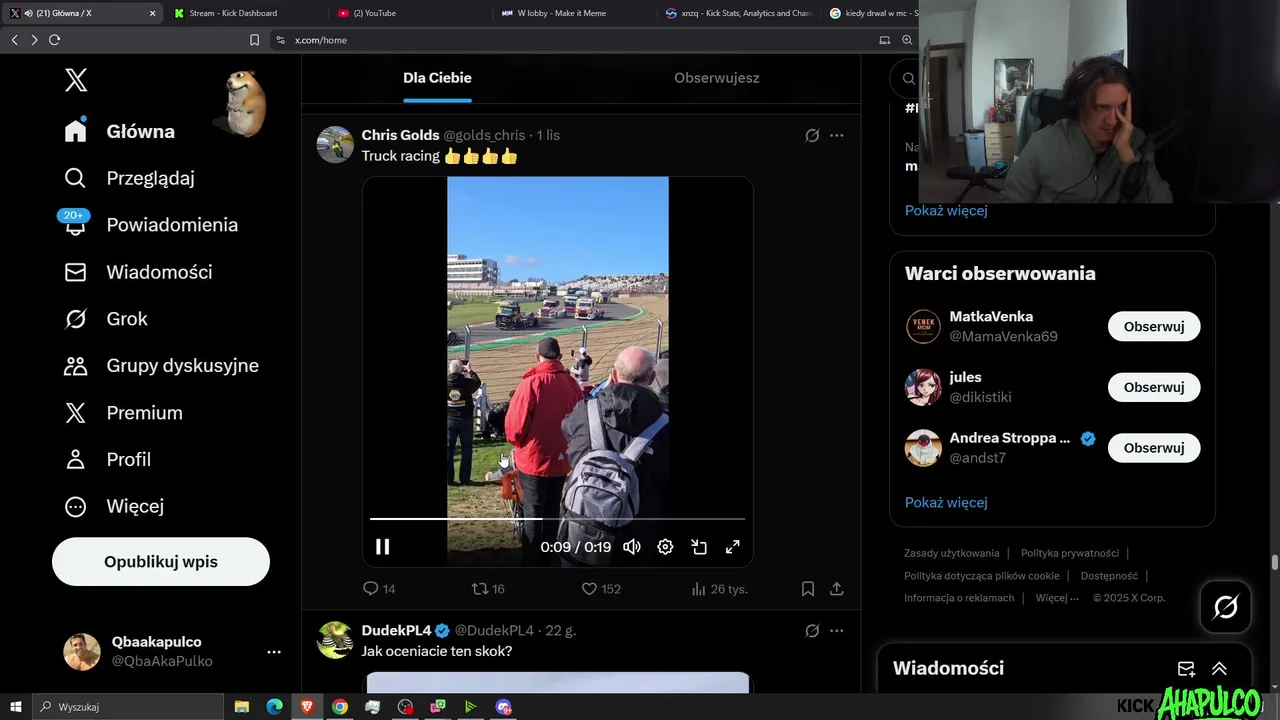Image resolution: width=1280 pixels, height=720 pixels.
Task: Compose new message in Wiadomości drawer
Action: 1186,669
